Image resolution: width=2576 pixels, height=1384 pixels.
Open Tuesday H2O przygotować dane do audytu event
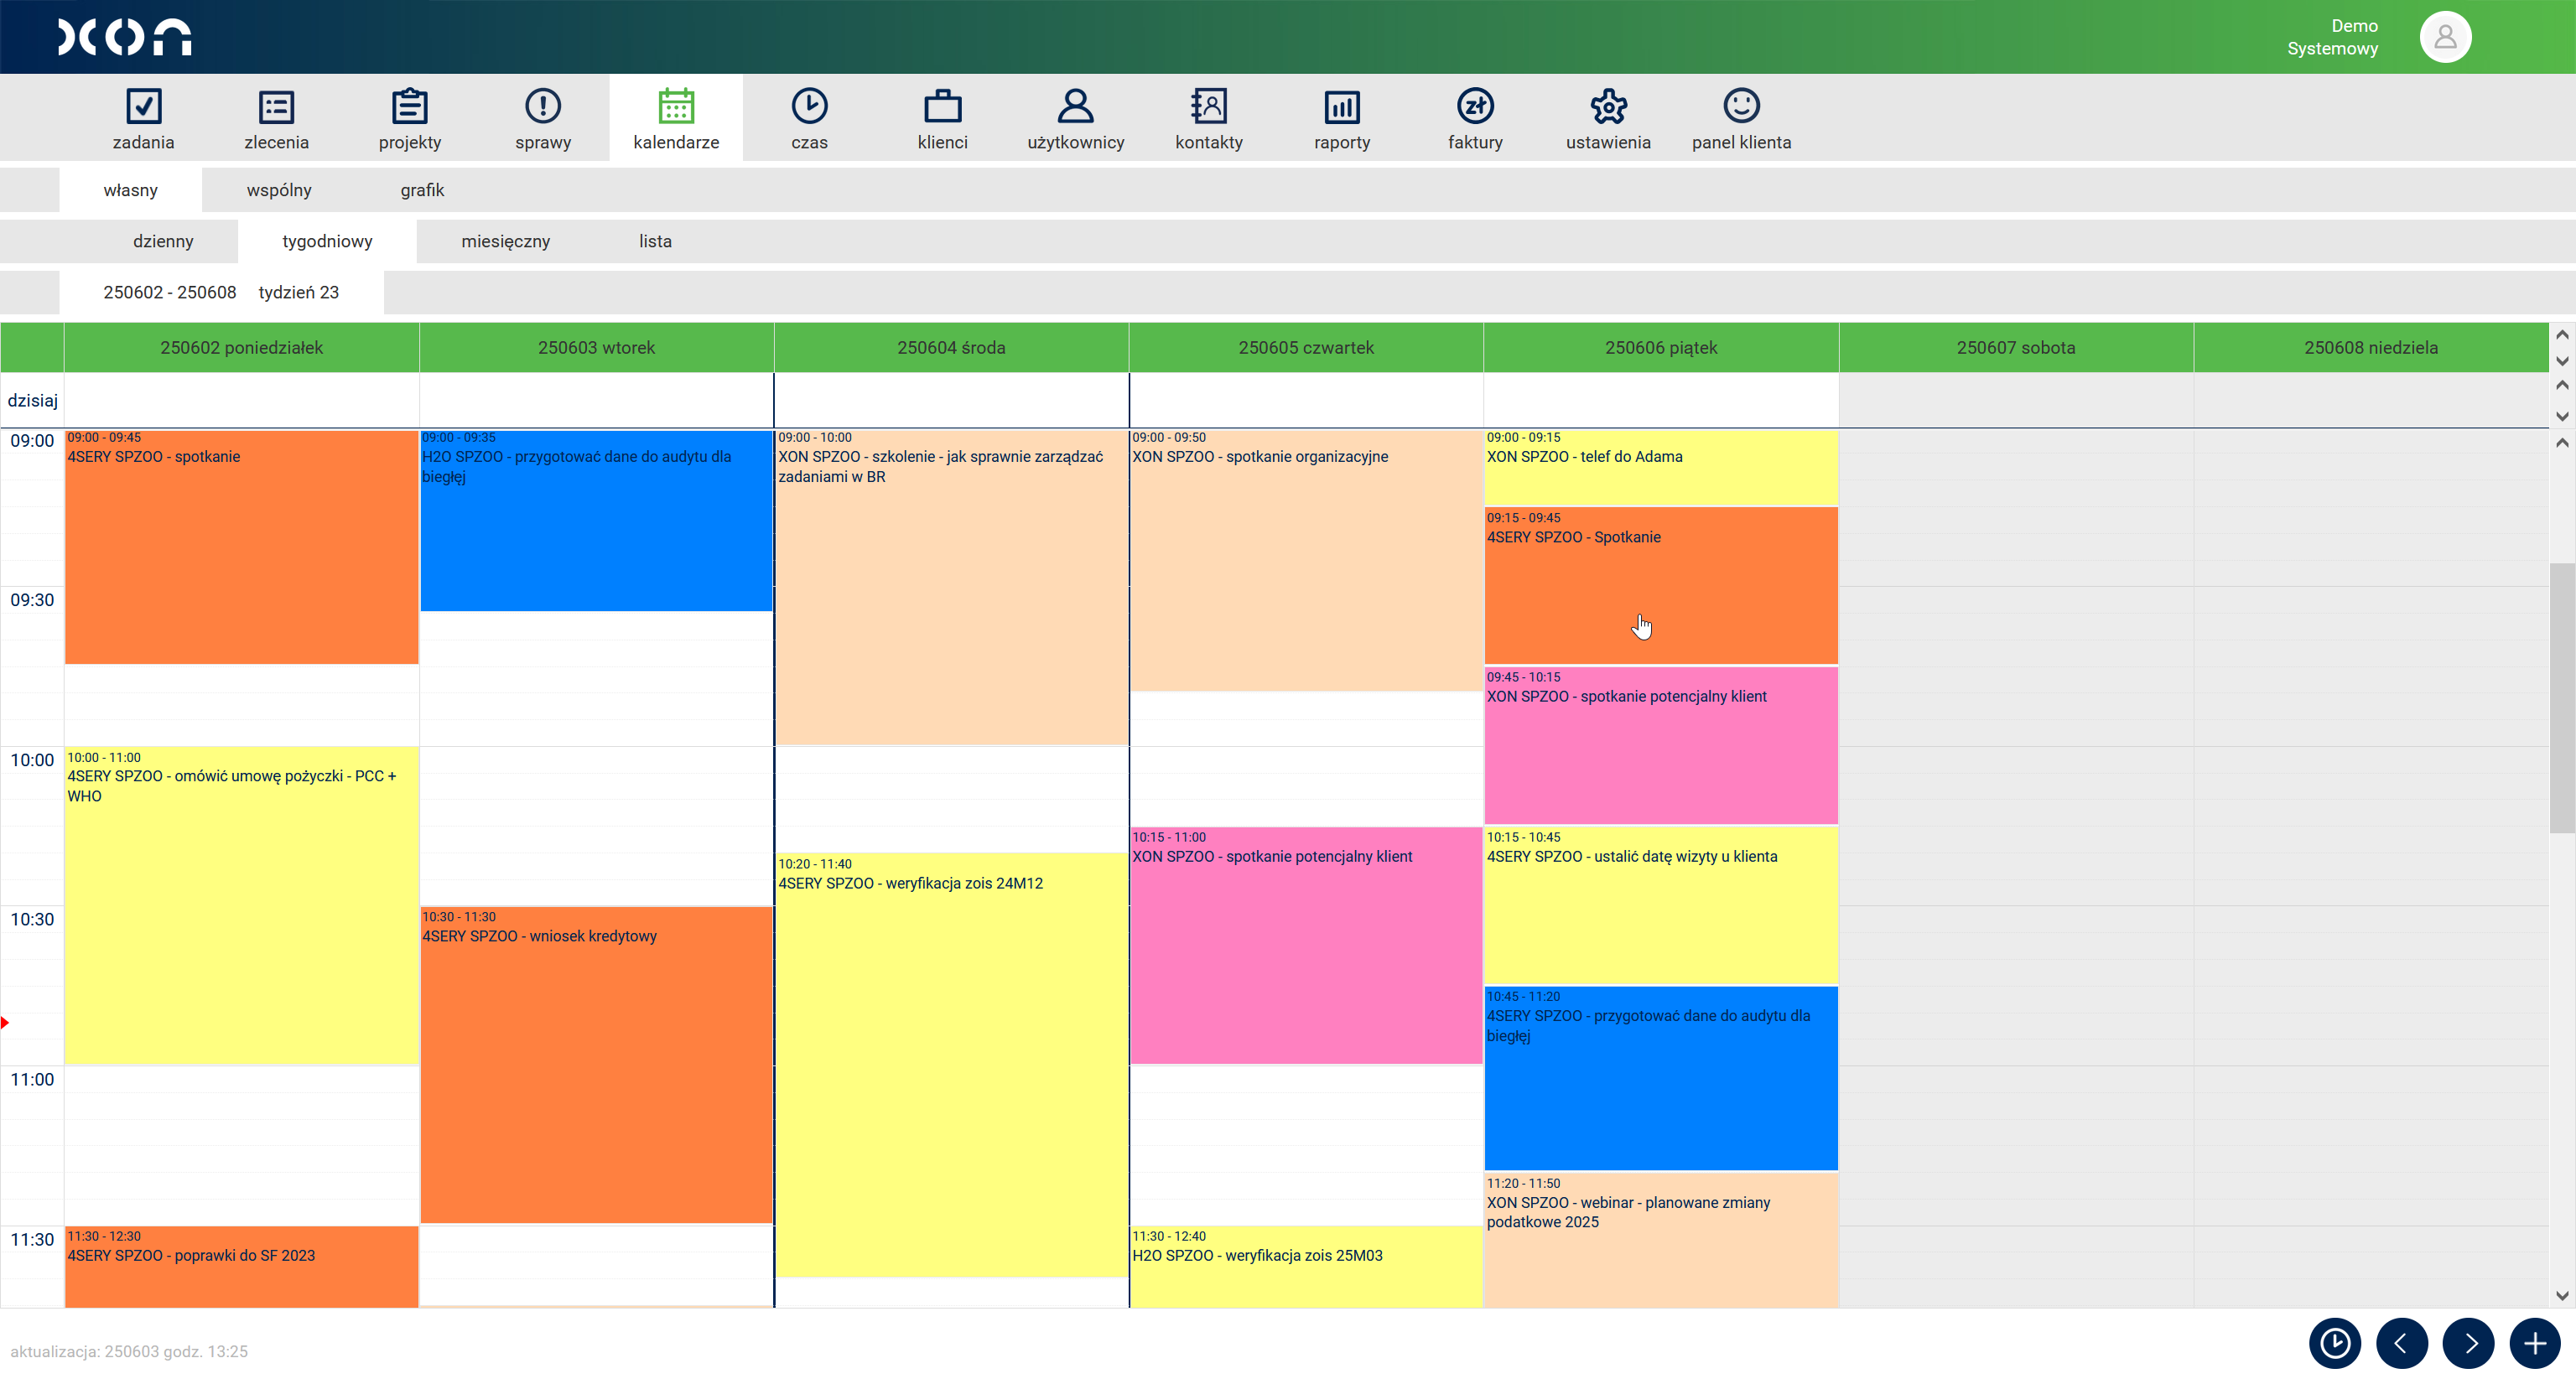click(x=596, y=521)
